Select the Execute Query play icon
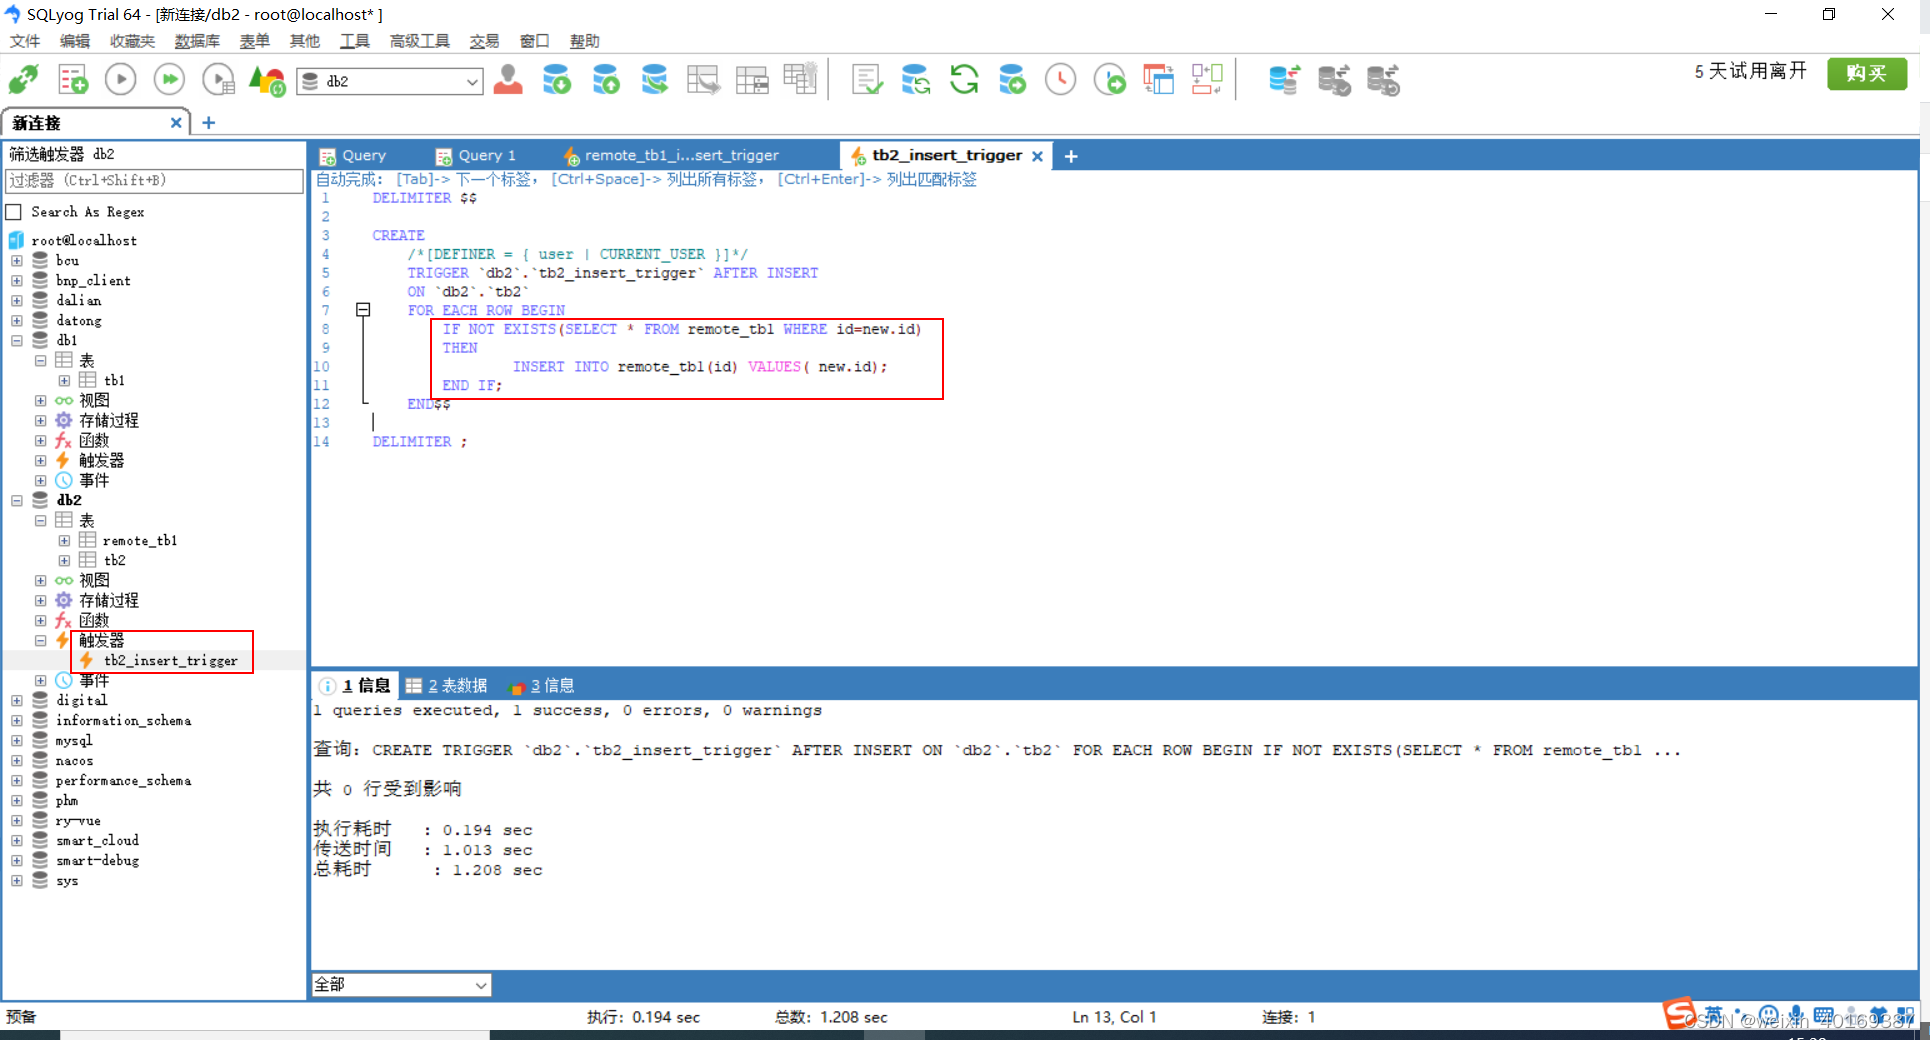 pos(120,79)
